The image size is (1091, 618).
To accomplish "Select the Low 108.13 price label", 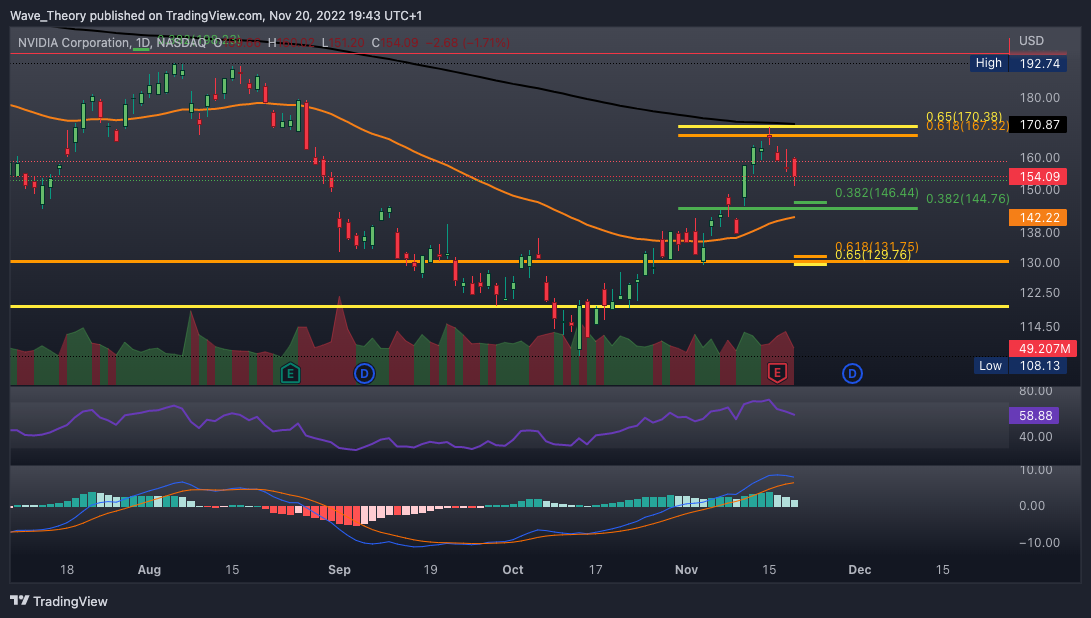I will [x=1019, y=365].
